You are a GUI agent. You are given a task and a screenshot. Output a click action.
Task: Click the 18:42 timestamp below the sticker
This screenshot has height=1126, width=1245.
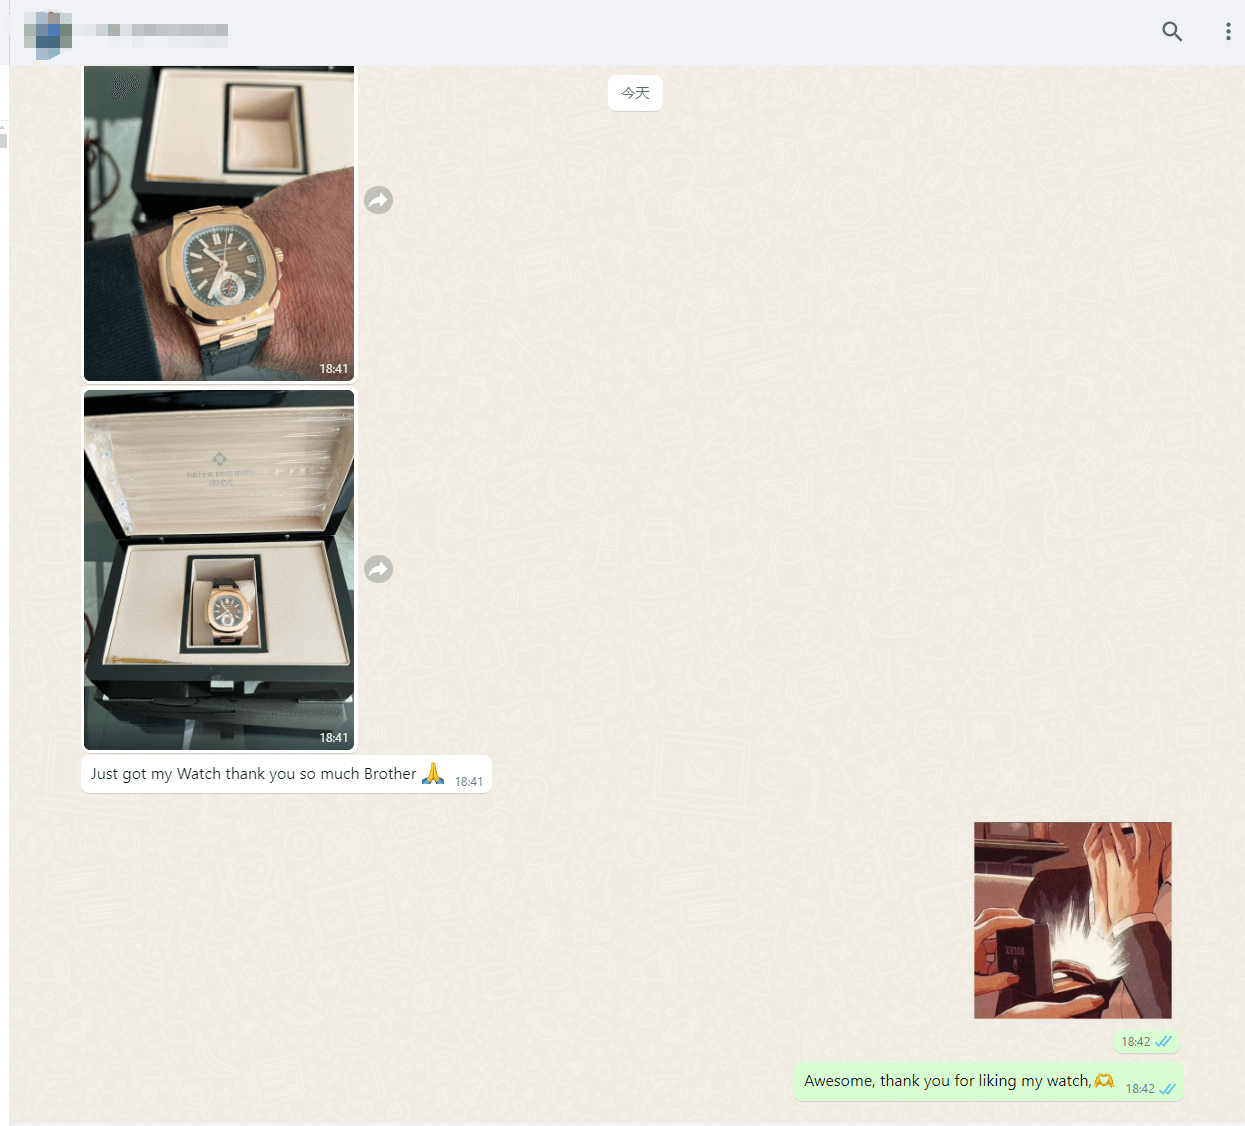tap(1135, 1042)
